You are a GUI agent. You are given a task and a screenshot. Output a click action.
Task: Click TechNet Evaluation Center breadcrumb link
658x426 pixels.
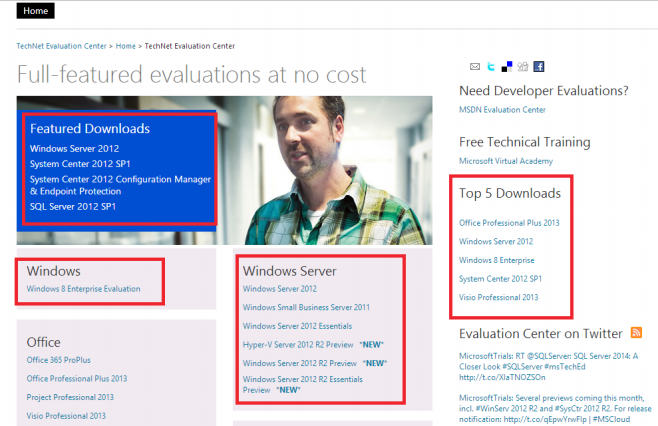point(62,46)
